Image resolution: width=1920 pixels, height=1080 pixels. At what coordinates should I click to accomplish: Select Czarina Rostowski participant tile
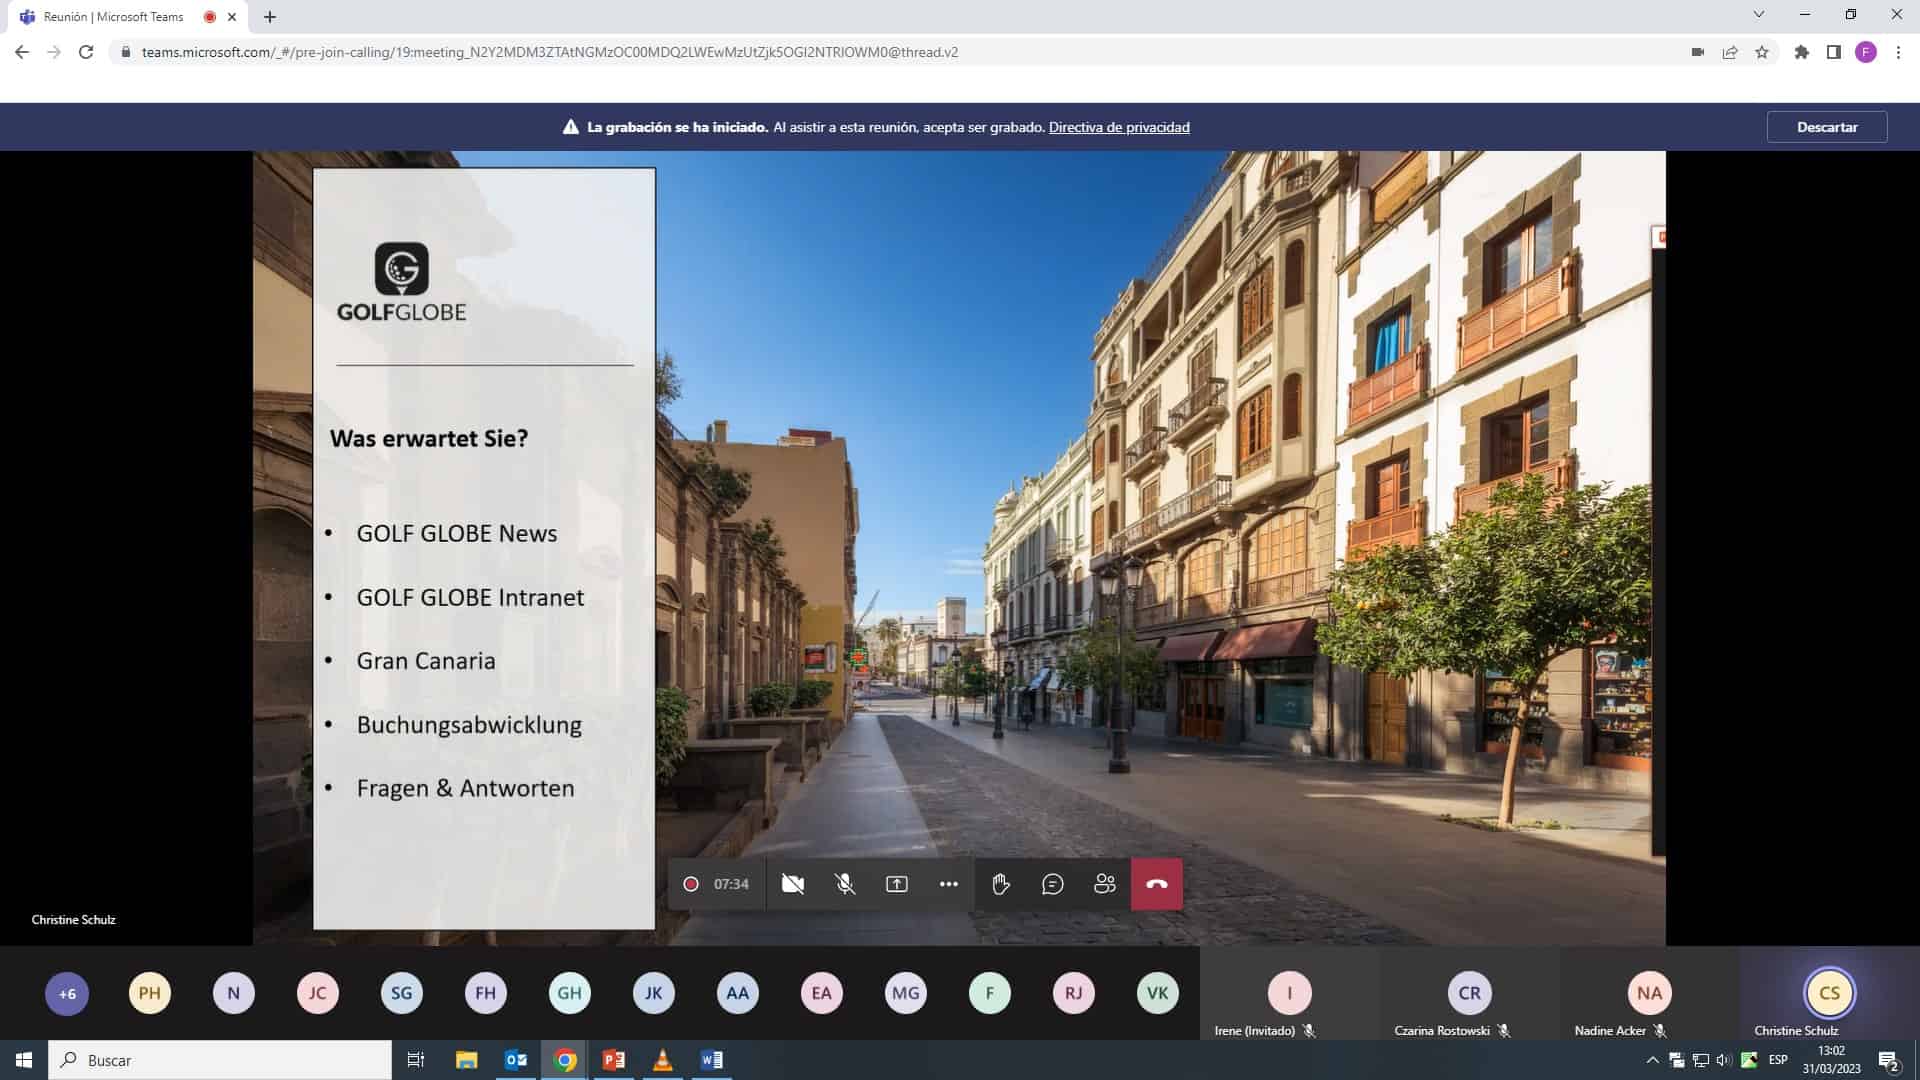pos(1470,993)
